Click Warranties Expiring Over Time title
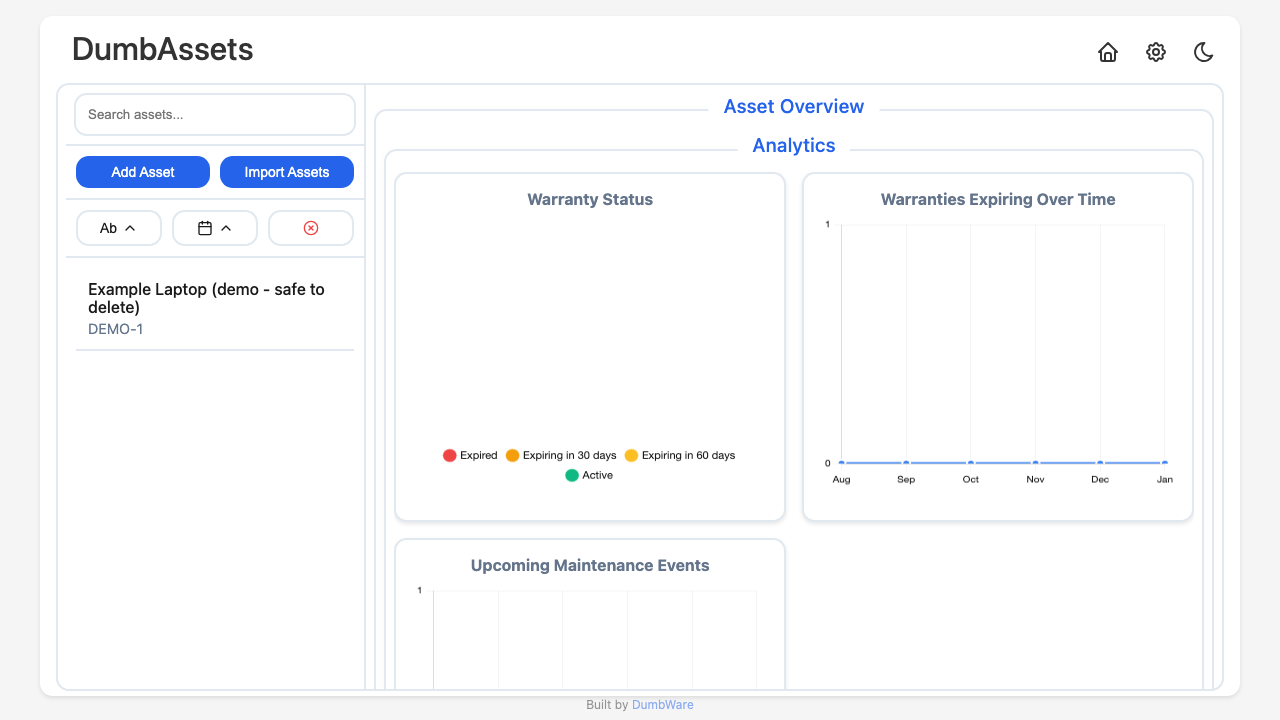Viewport: 1280px width, 720px height. point(998,199)
